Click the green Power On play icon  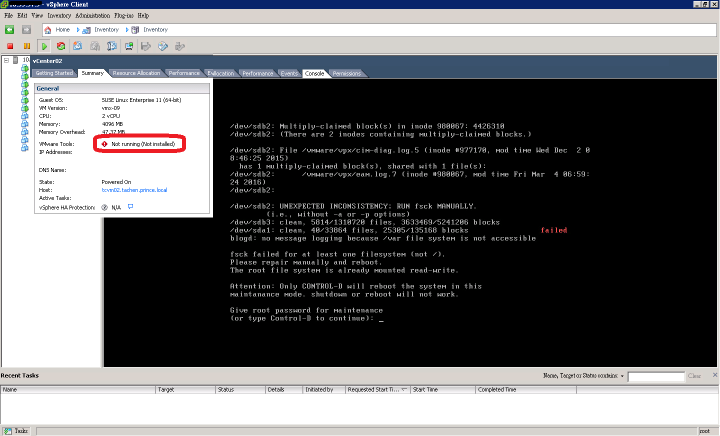click(x=44, y=46)
